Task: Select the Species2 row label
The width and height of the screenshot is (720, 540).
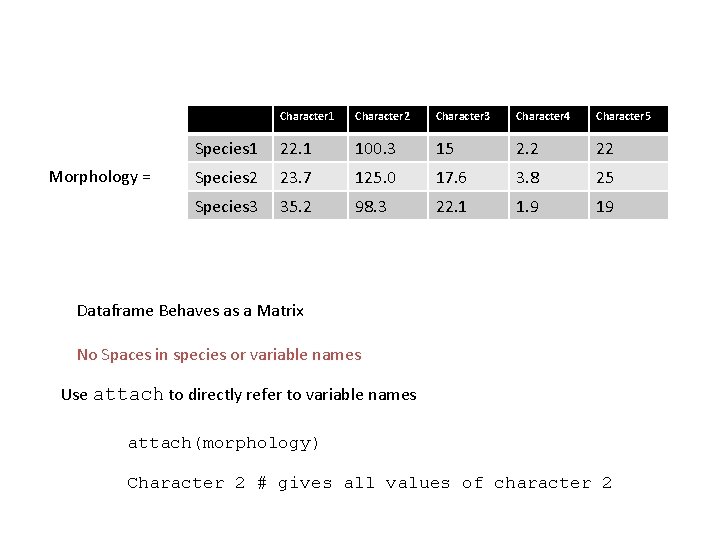Action: click(x=226, y=178)
